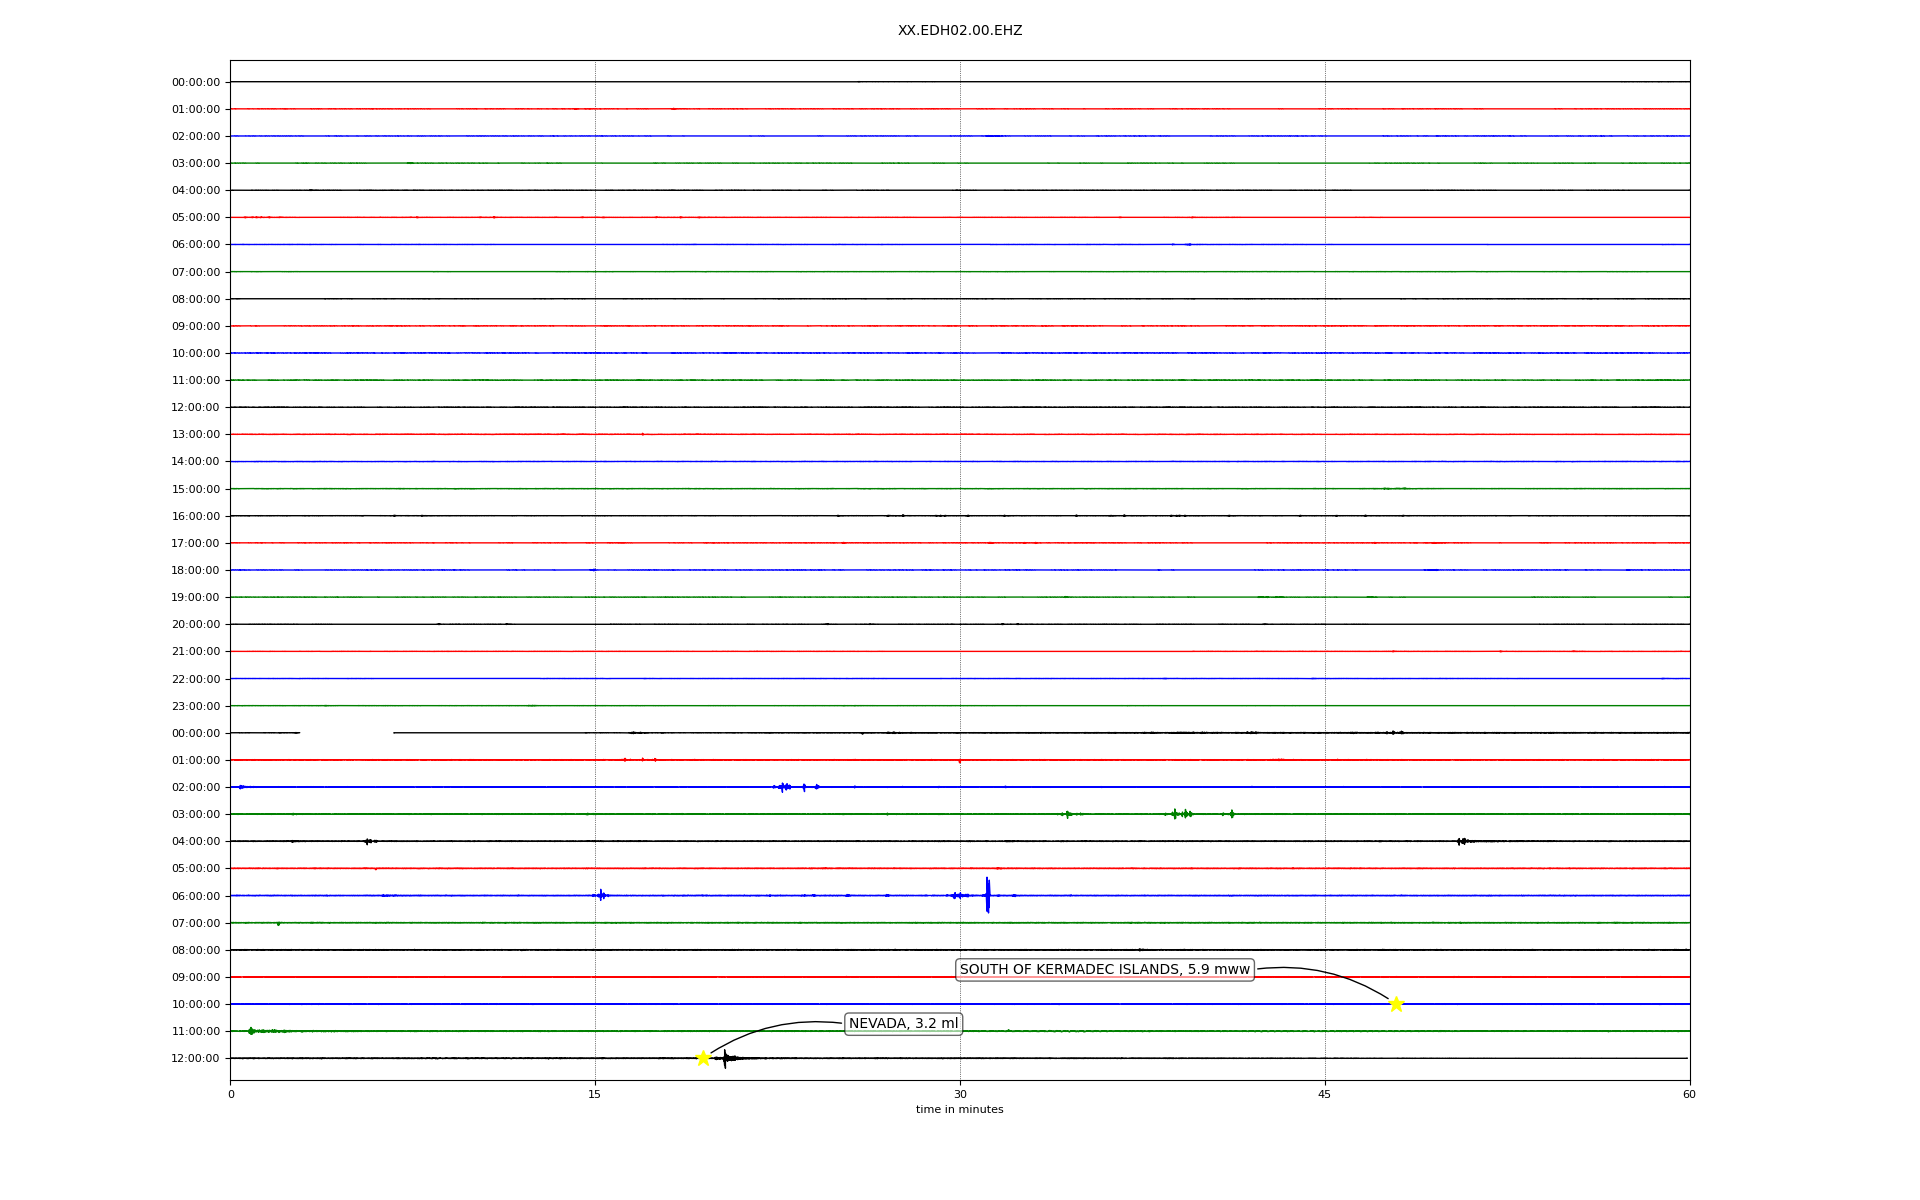Click the black Nevada waveform on bottom trace
Viewport: 1920px width, 1200px height.
coord(727,1058)
